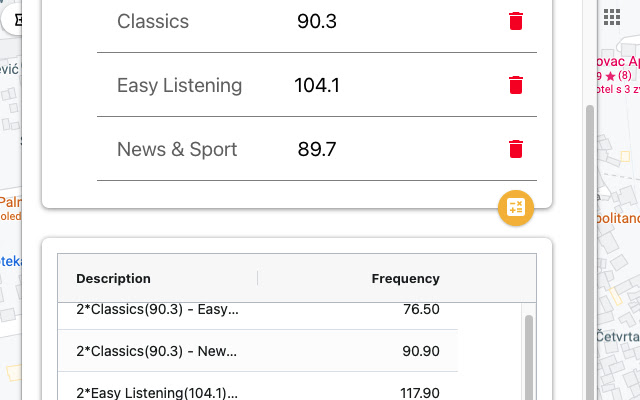
Task: Click the main panel vertical scrollbar
Action: pyautogui.click(x=590, y=252)
